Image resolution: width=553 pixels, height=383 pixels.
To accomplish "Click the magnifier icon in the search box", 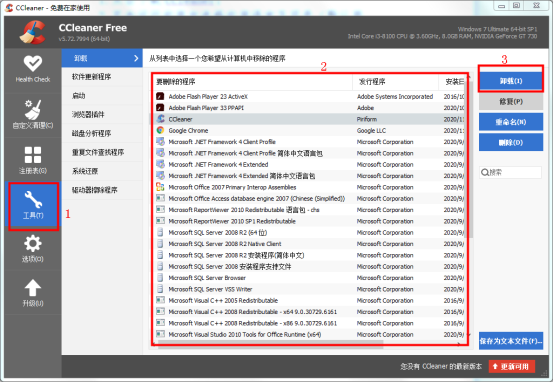I will pyautogui.click(x=485, y=172).
